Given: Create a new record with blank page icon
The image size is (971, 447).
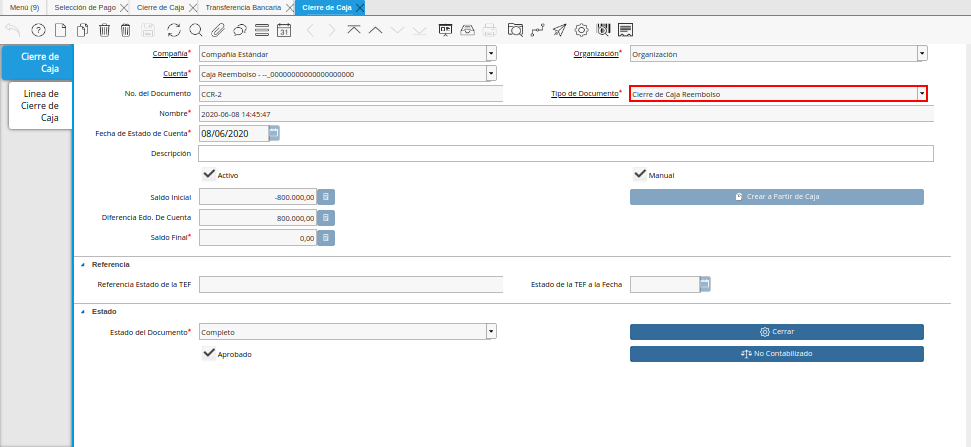Looking at the screenshot, I should click(60, 30).
